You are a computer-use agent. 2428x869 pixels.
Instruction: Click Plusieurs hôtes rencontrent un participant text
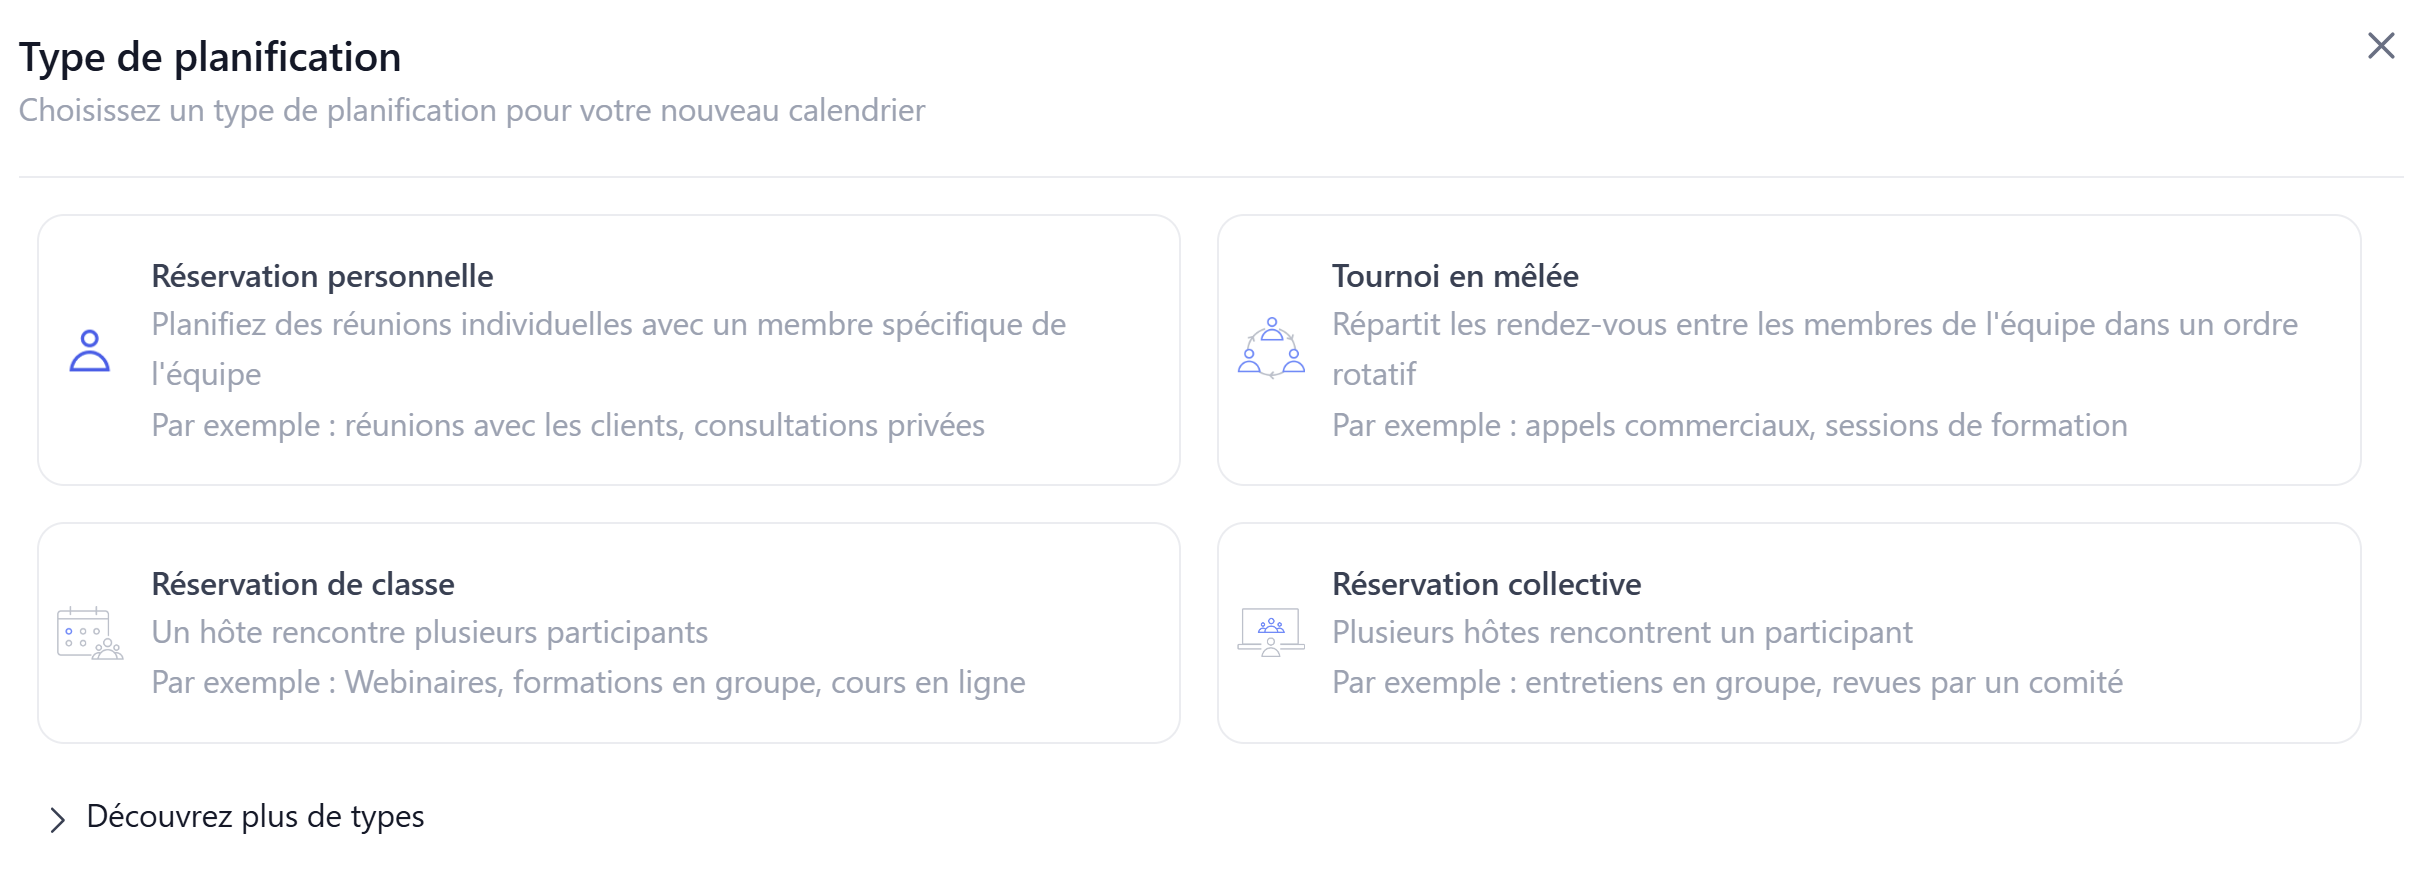(x=1622, y=632)
